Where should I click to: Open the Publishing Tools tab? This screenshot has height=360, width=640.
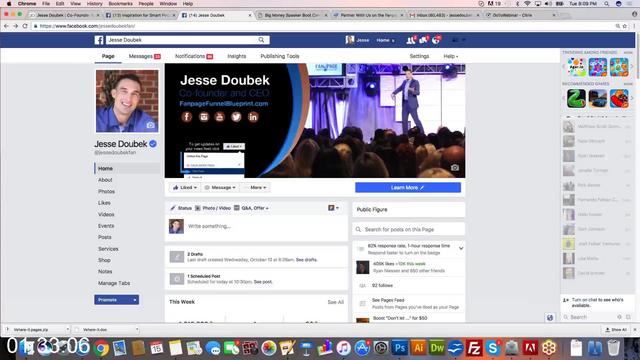click(x=280, y=56)
